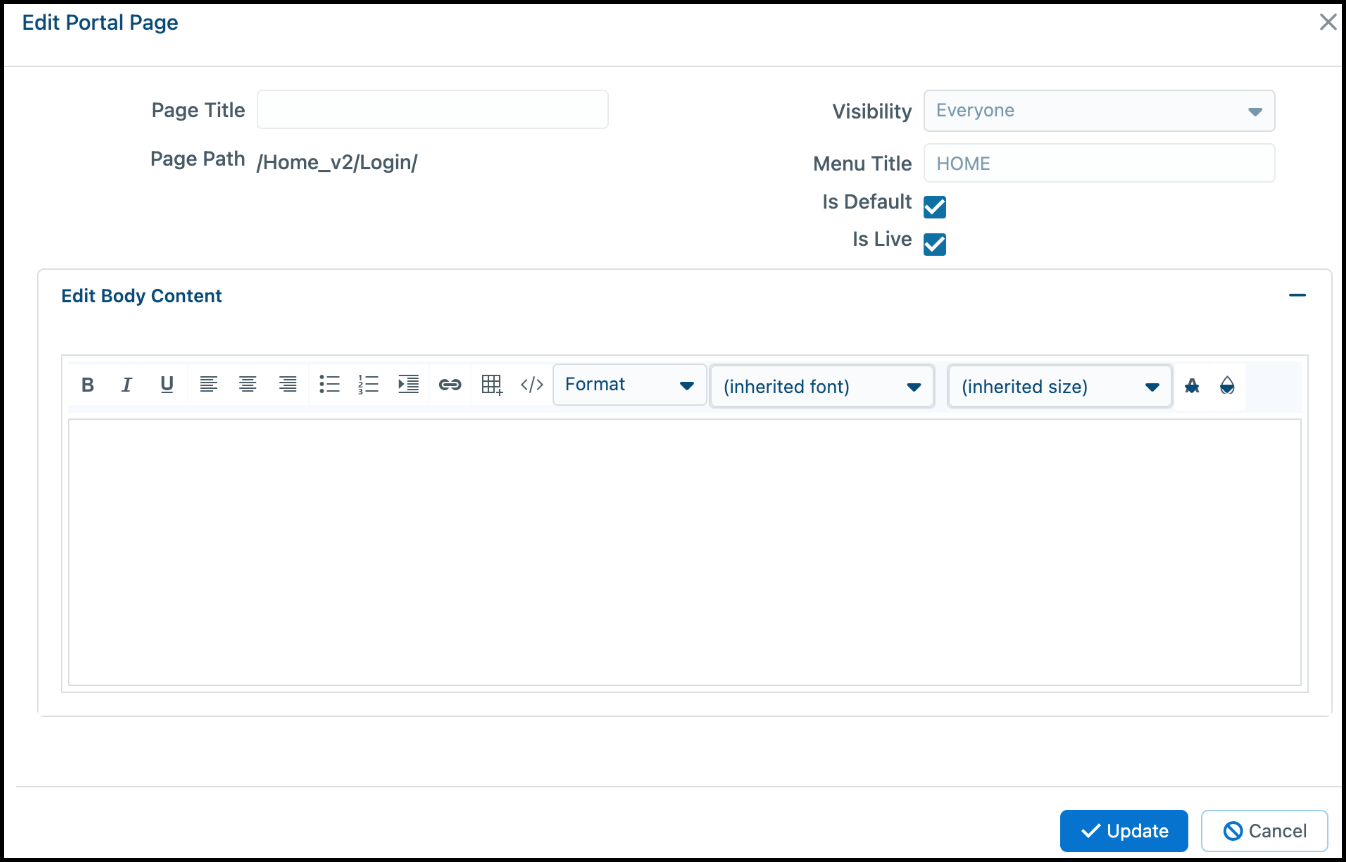1346x862 pixels.
Task: Click inside the Page Title field
Action: tap(432, 109)
